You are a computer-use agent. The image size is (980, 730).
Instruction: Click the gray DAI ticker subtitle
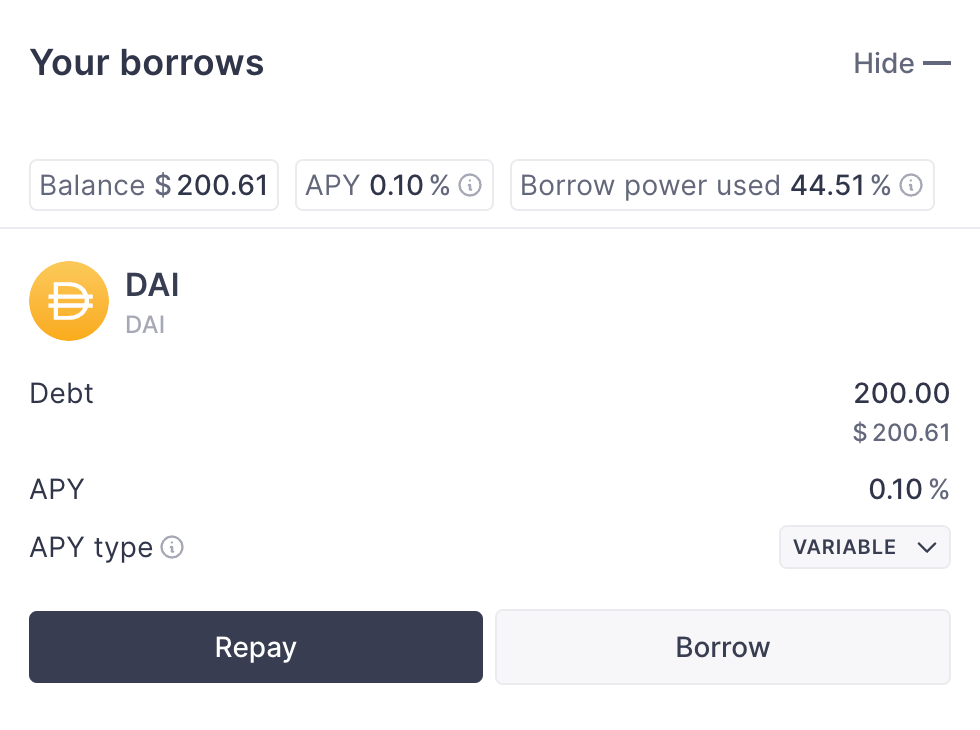coord(145,325)
